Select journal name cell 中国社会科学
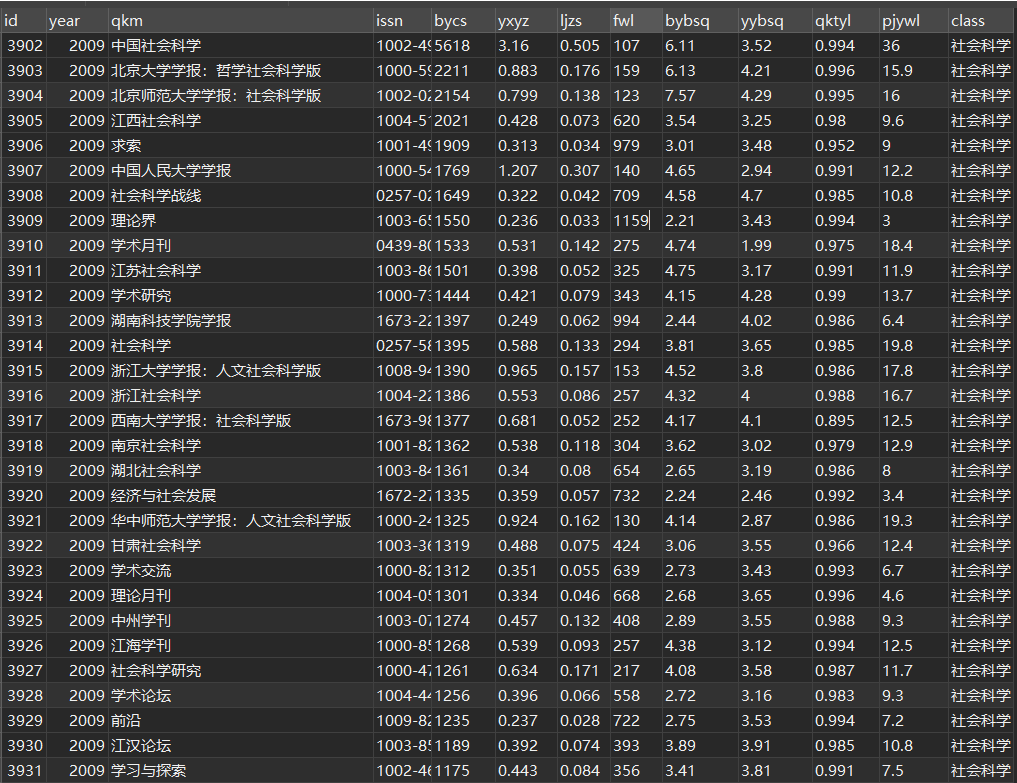1017x783 pixels. point(241,46)
